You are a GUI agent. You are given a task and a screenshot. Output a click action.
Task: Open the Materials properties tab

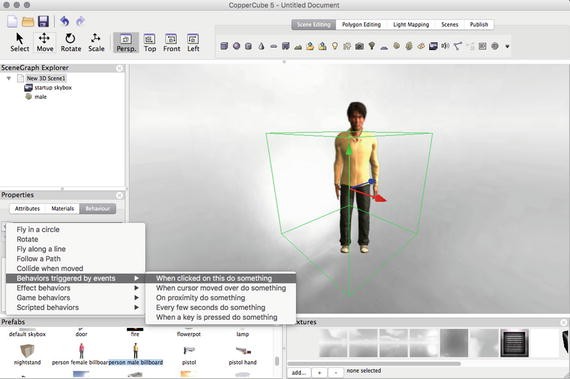(x=63, y=209)
